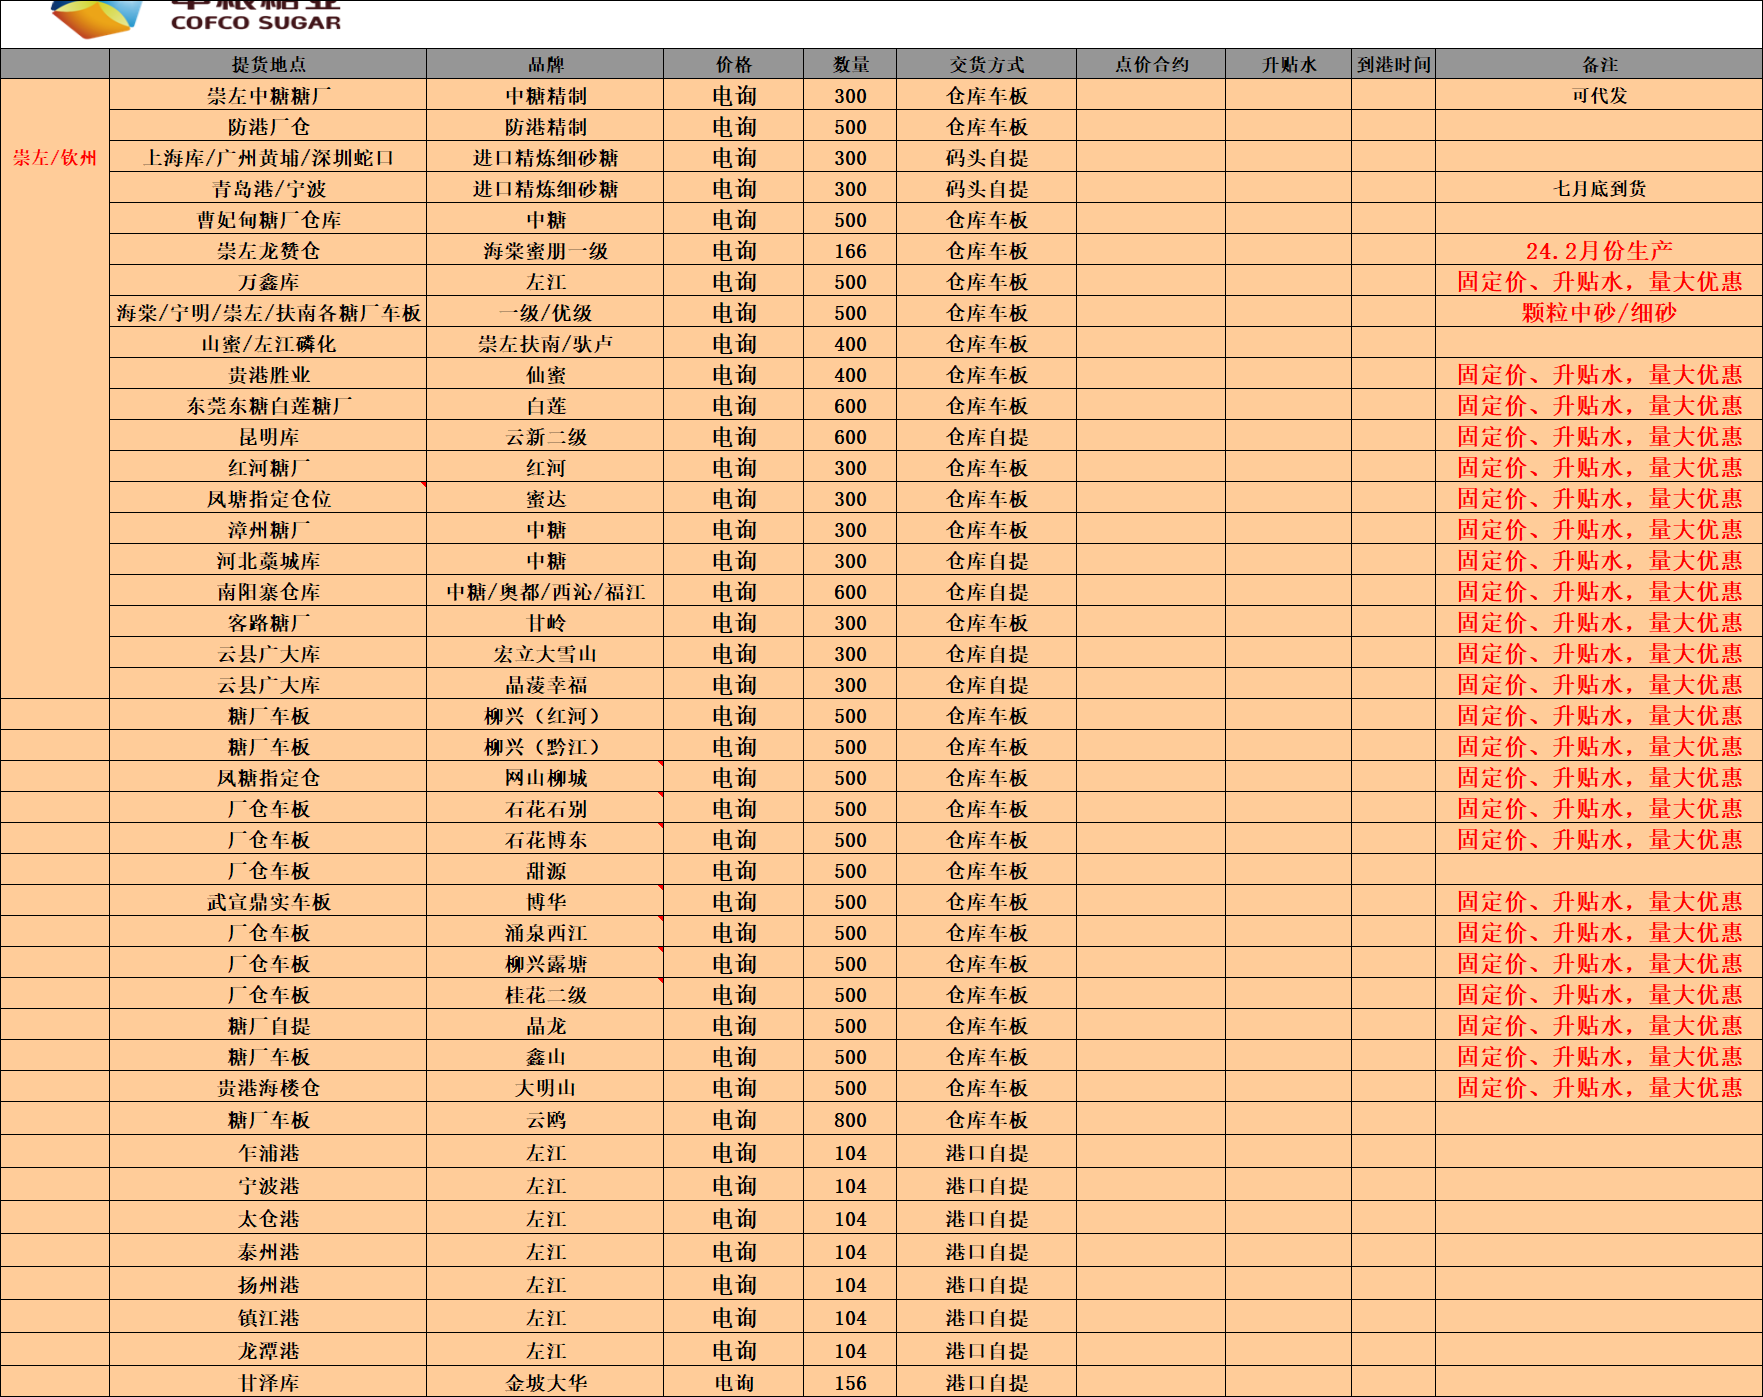Select the 金坡大华 brand cell

pyautogui.click(x=545, y=1383)
